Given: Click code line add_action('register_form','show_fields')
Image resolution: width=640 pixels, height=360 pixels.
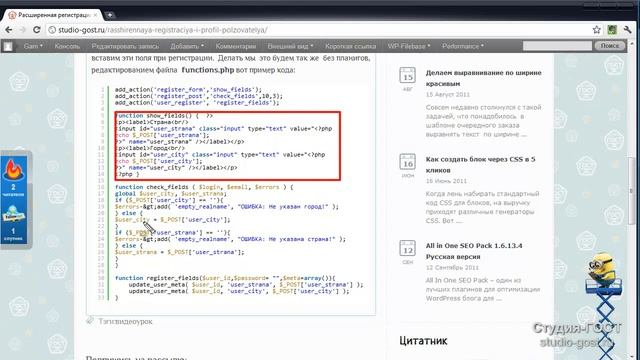Looking at the screenshot, I should click(x=188, y=89).
